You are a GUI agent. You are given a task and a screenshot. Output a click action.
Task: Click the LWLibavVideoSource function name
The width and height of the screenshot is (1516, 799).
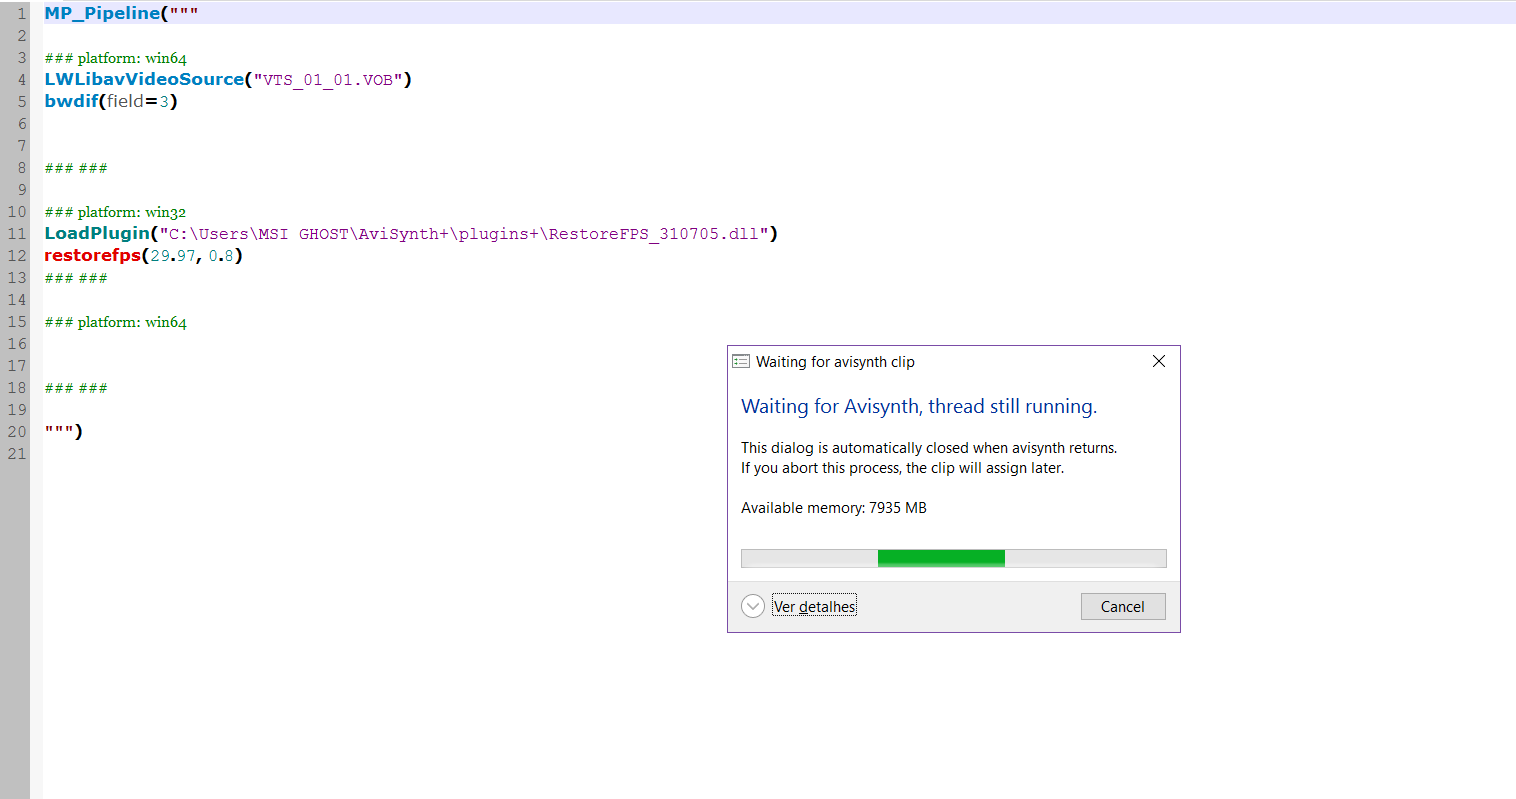tap(144, 79)
